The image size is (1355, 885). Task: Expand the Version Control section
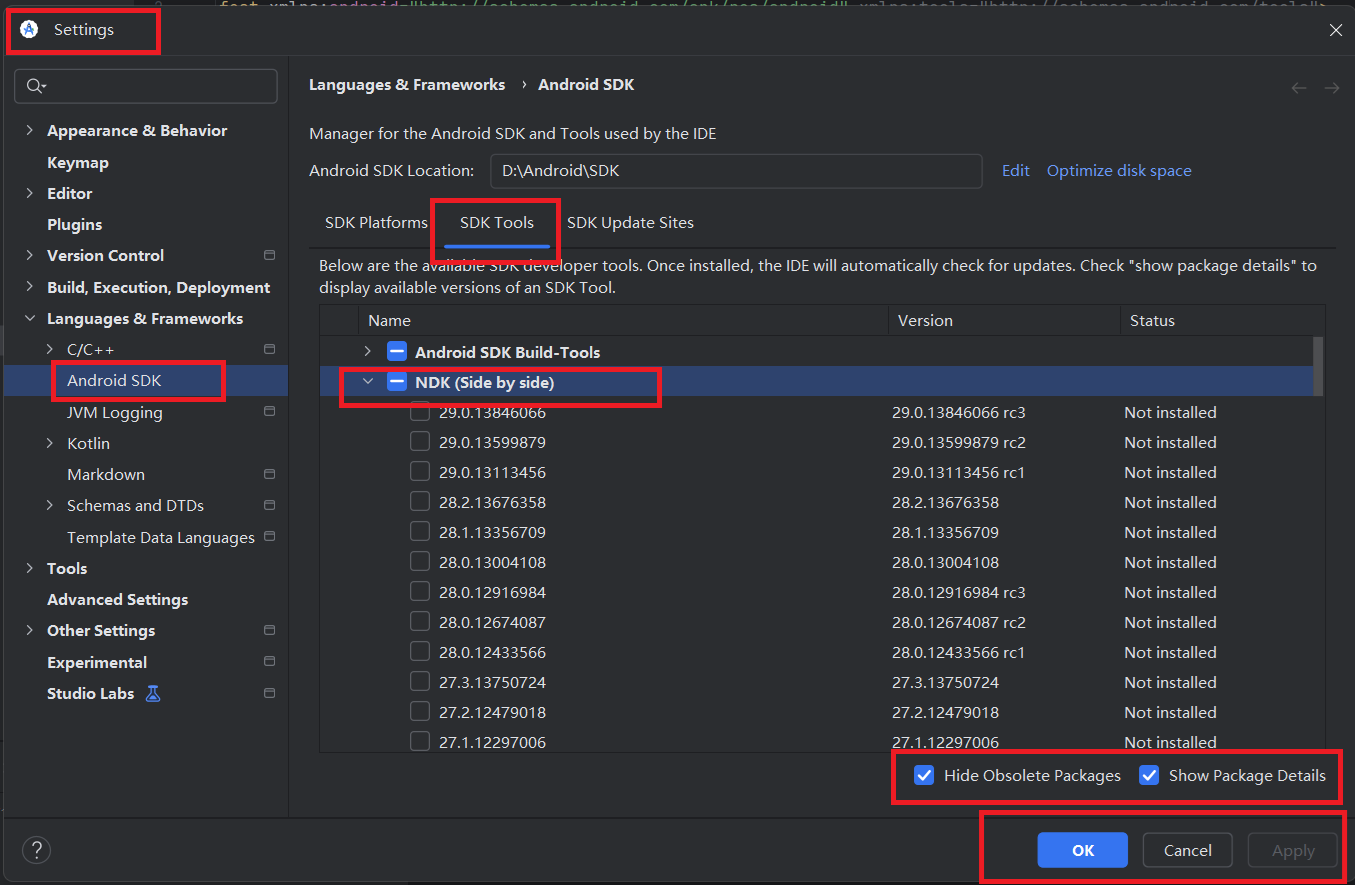click(29, 255)
